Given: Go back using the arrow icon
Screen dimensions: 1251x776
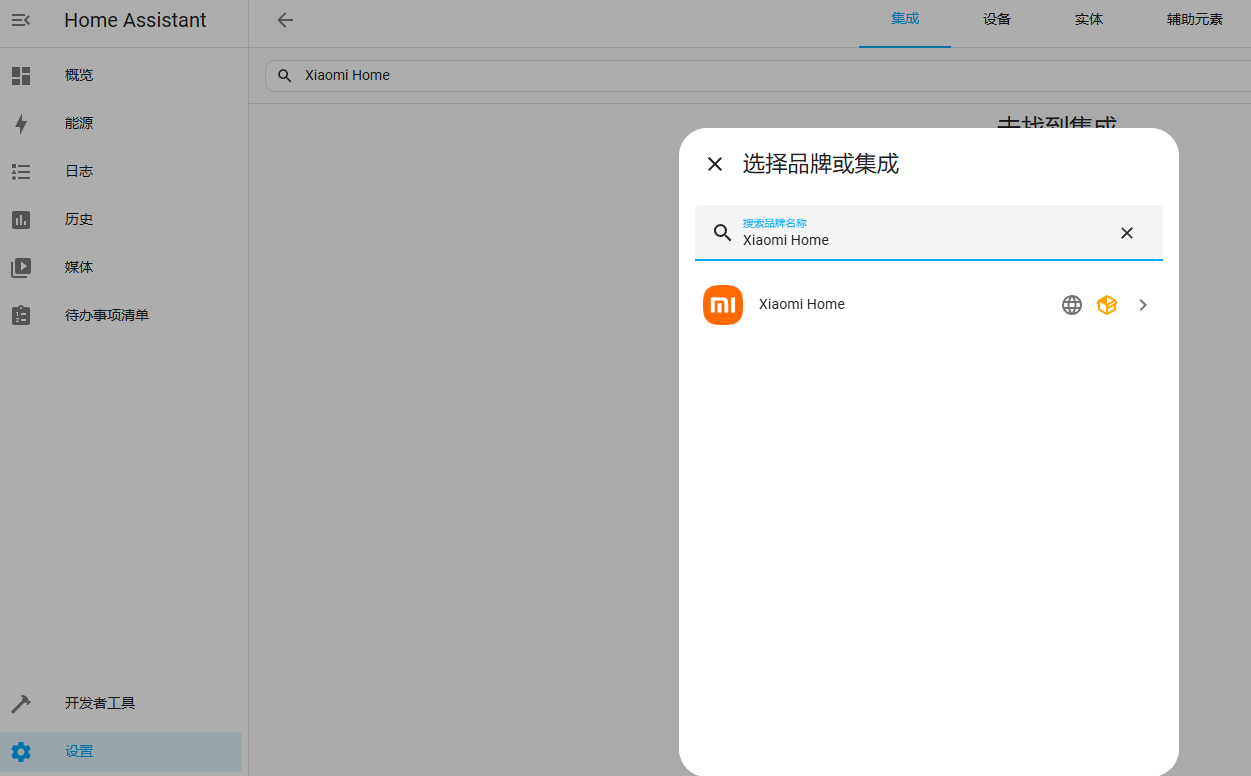Looking at the screenshot, I should [x=285, y=20].
